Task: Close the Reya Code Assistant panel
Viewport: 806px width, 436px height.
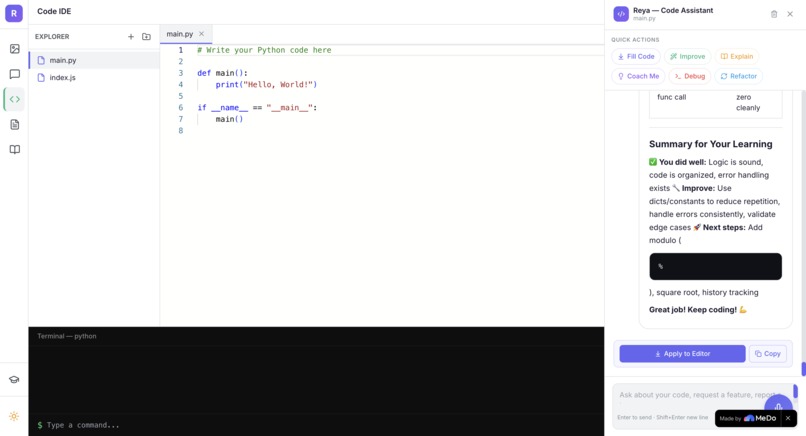Action: click(x=790, y=14)
